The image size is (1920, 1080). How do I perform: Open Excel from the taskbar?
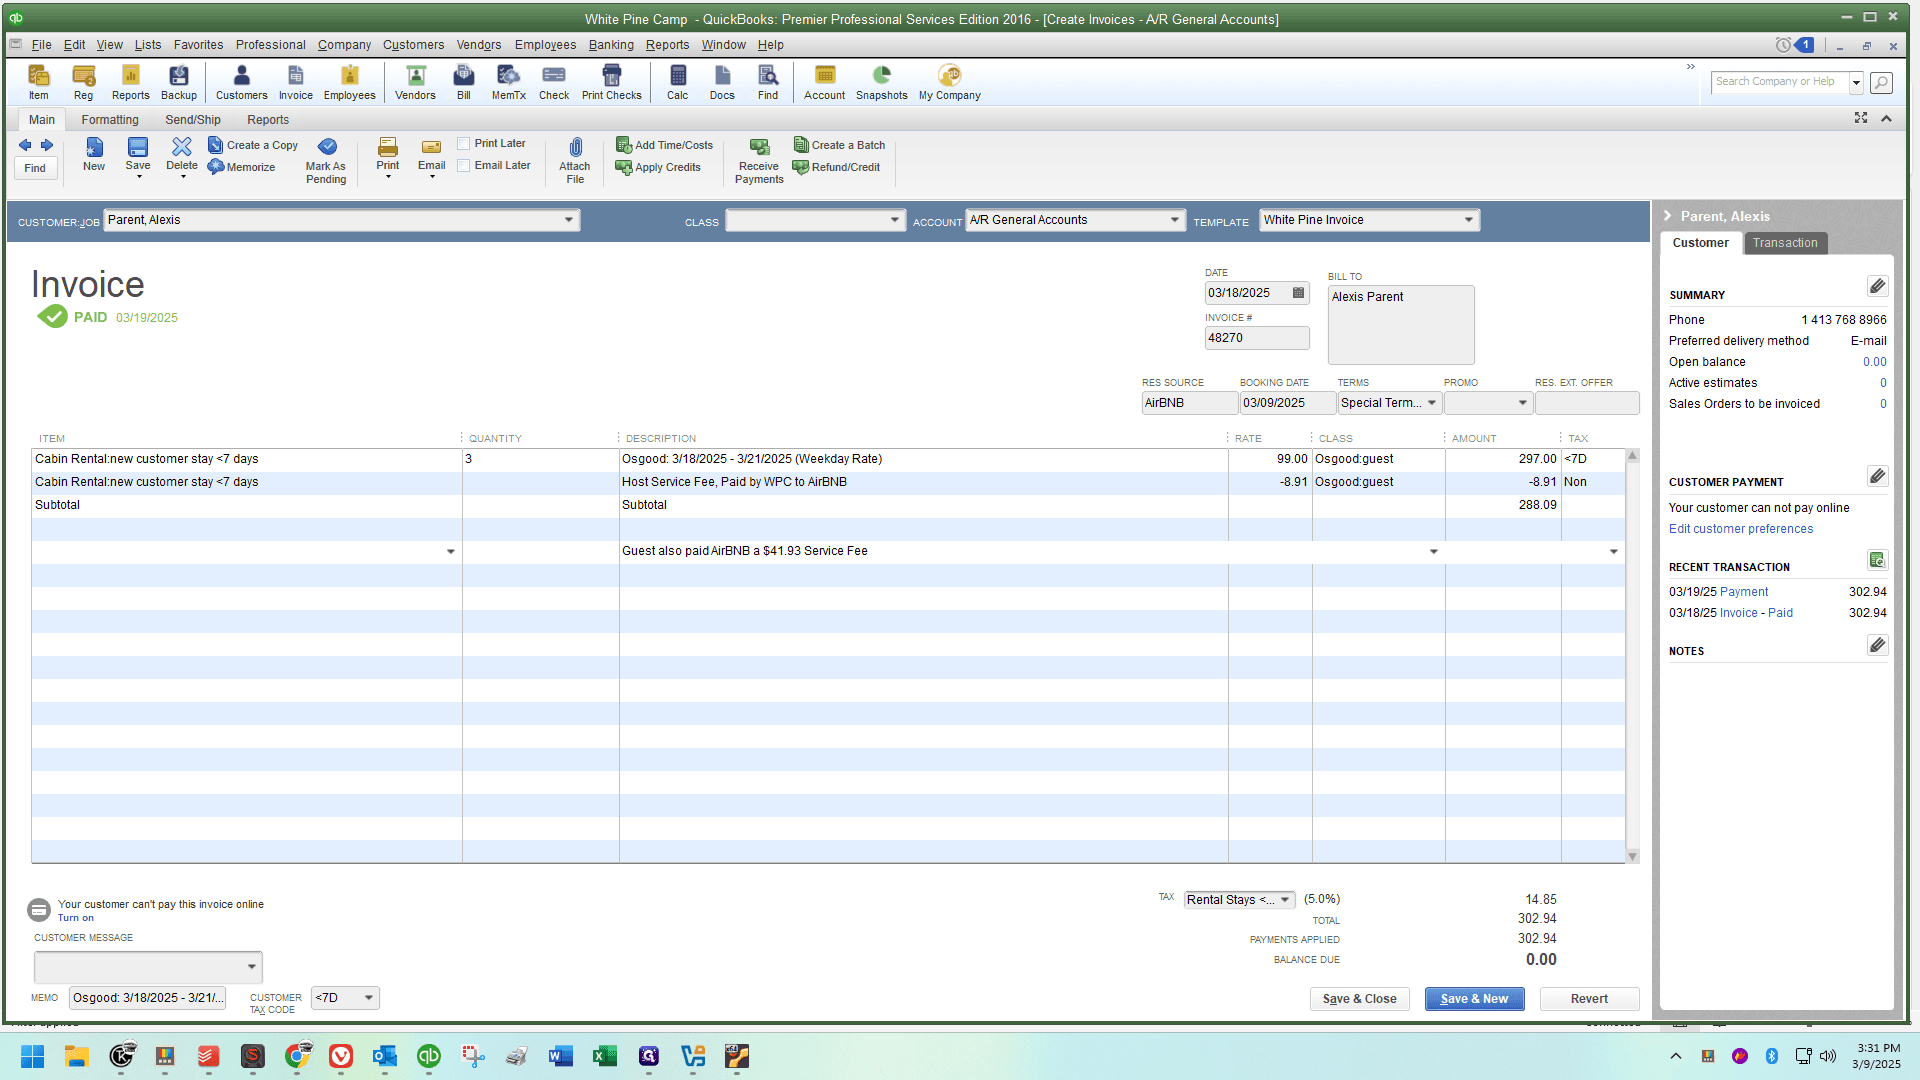click(x=604, y=1056)
